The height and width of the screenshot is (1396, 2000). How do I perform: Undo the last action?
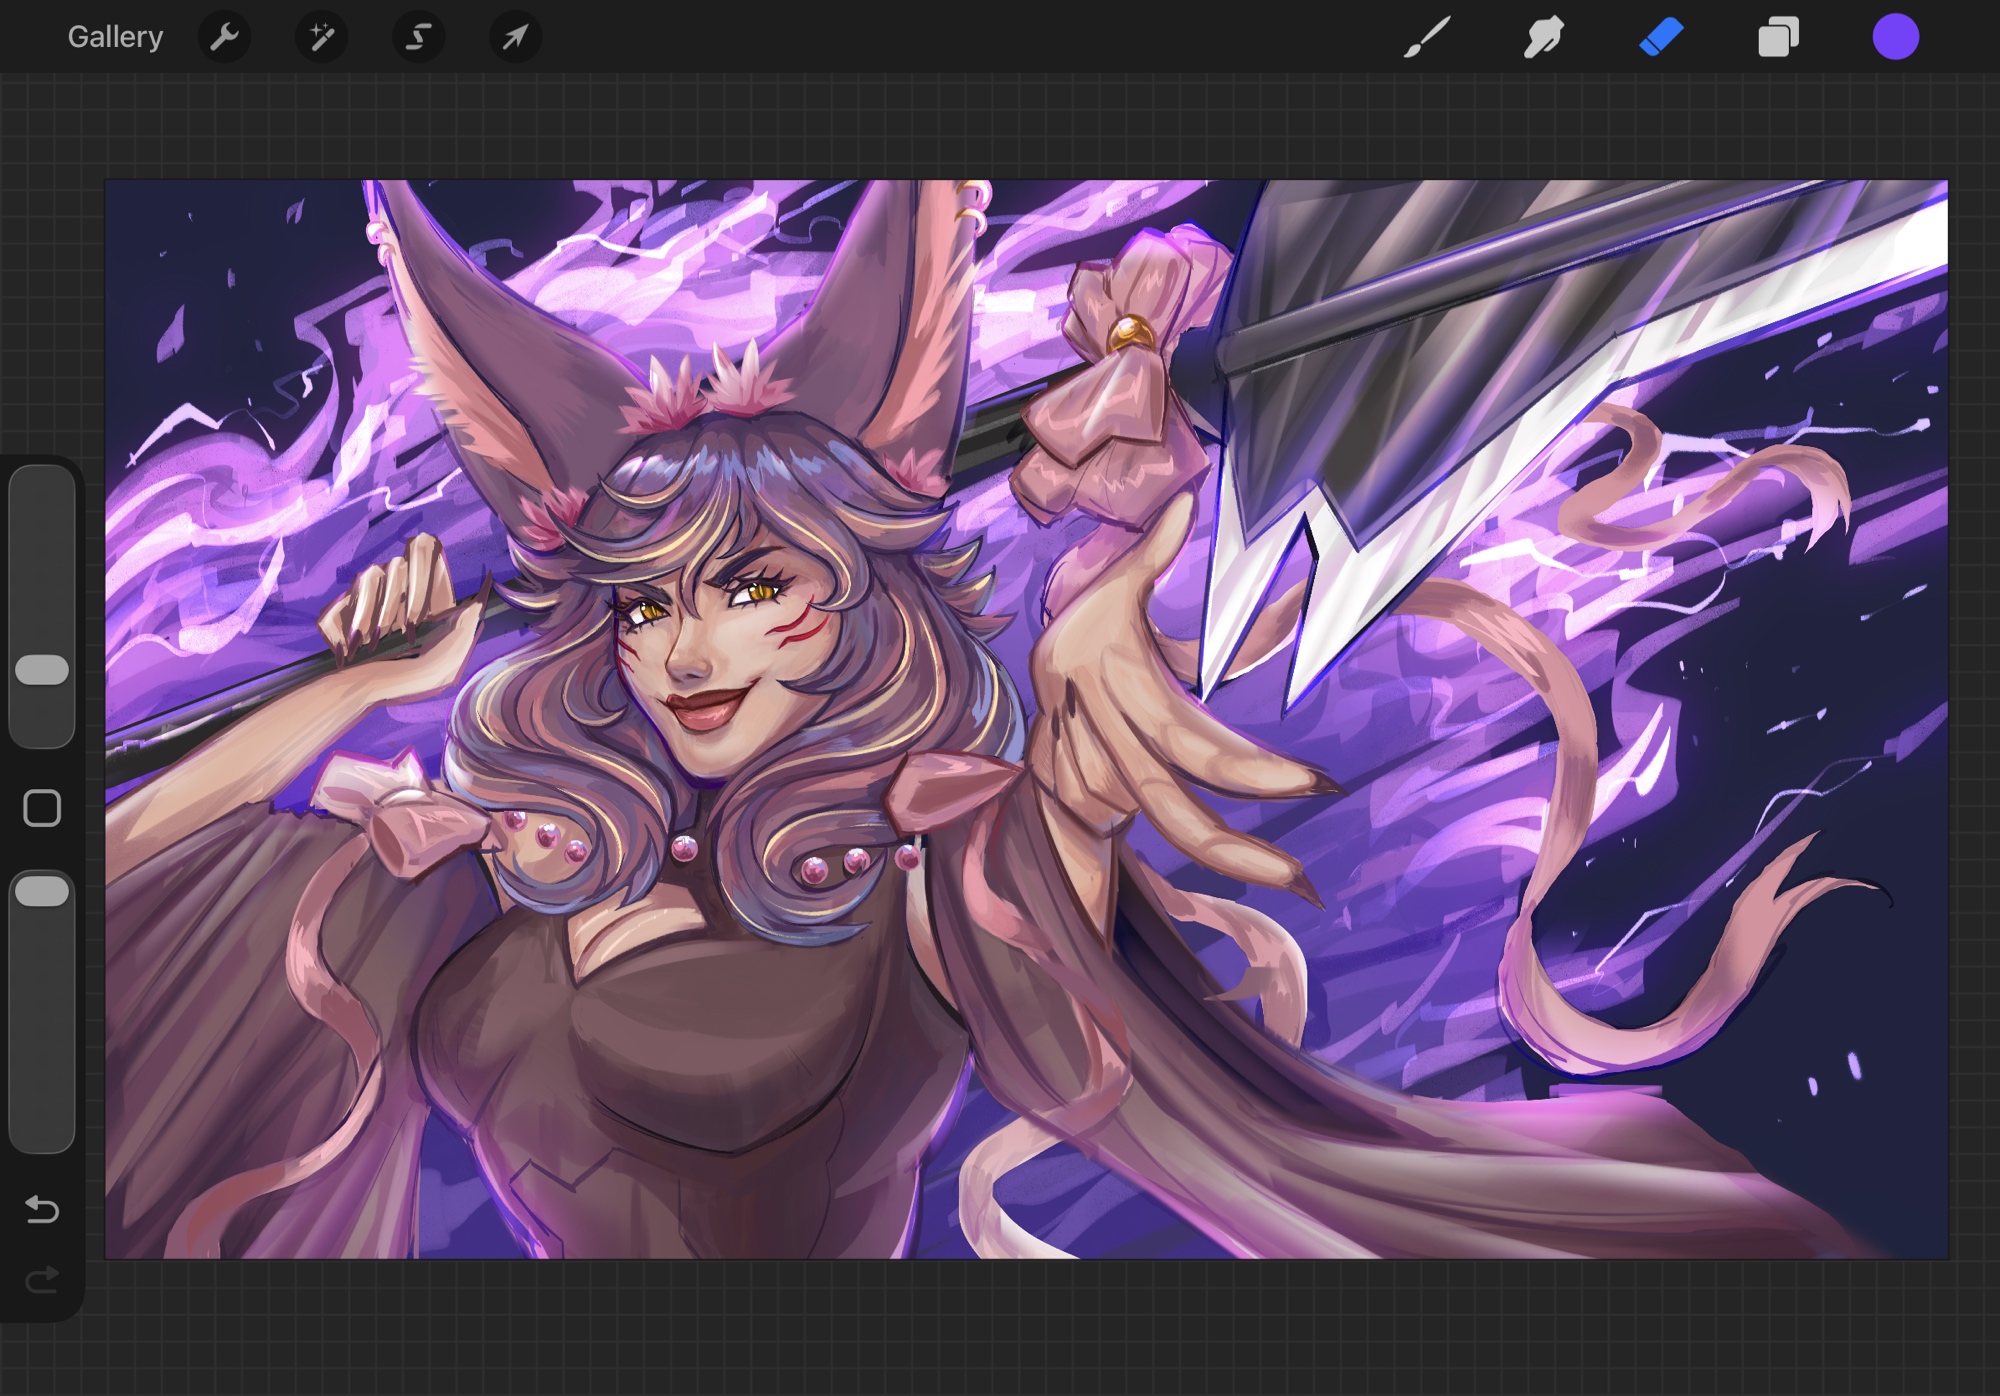(42, 1210)
